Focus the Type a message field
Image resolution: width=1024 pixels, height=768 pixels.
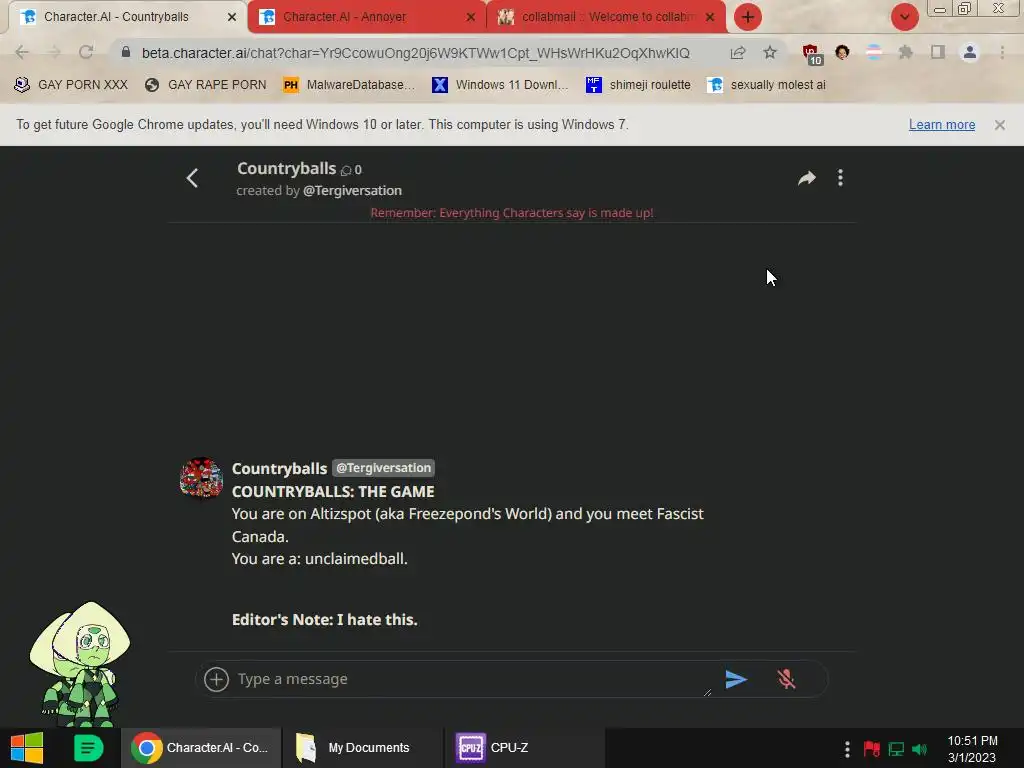click(x=473, y=679)
